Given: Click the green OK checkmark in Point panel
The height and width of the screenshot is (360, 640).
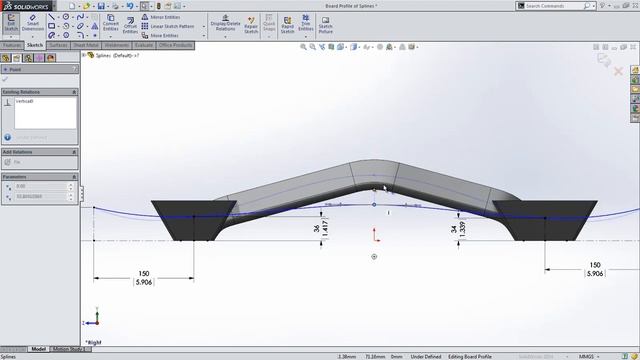Looking at the screenshot, I should pyautogui.click(x=5, y=79).
